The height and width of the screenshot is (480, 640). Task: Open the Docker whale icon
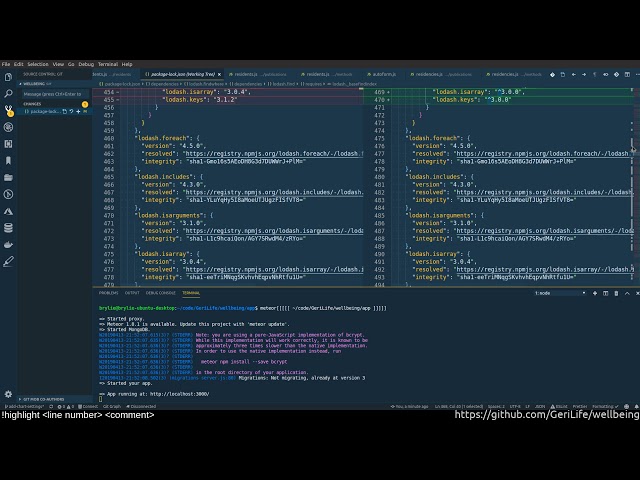[x=8, y=244]
